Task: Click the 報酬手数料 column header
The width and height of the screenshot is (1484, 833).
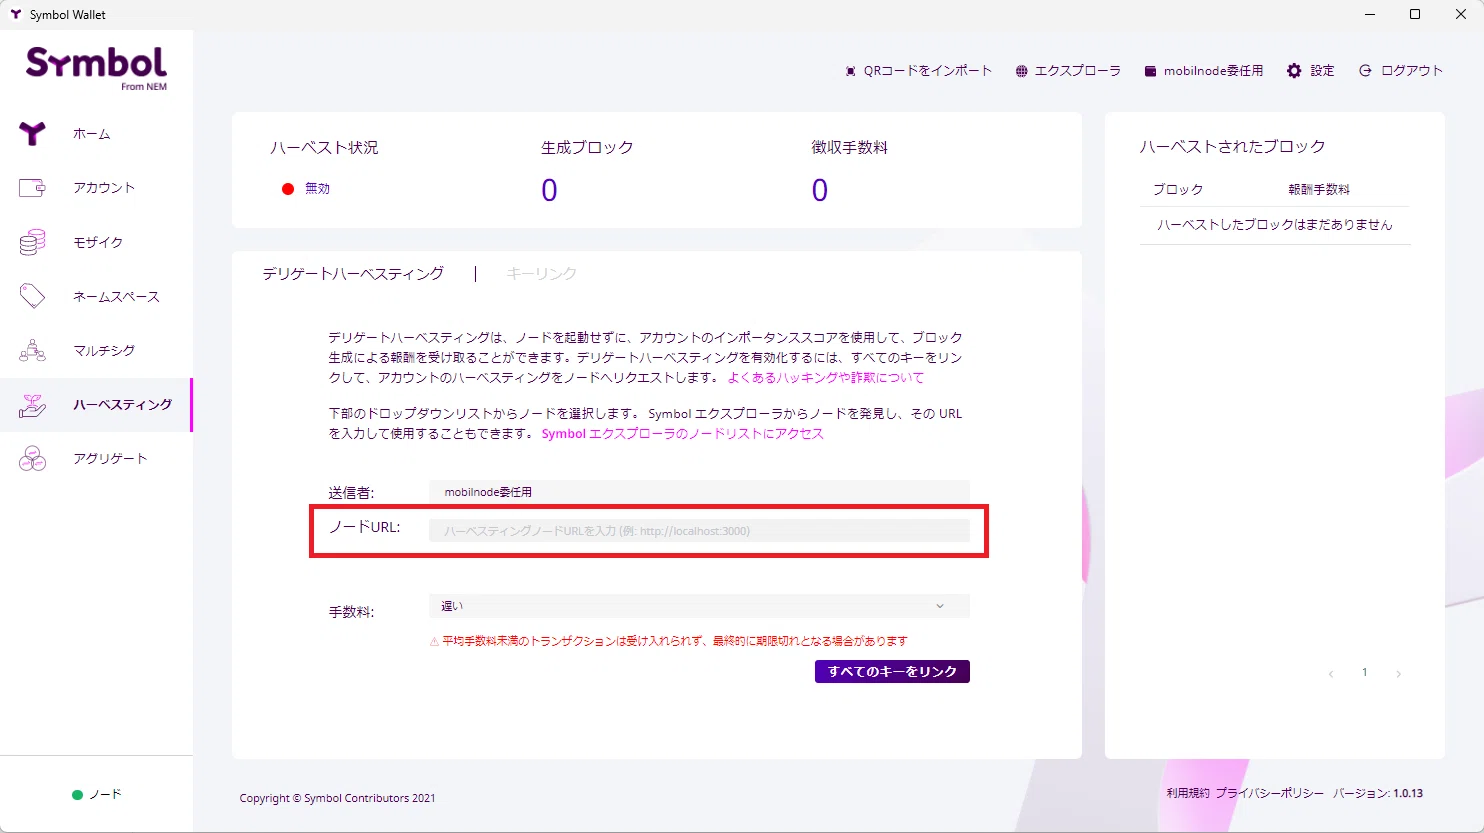Action: (1319, 189)
